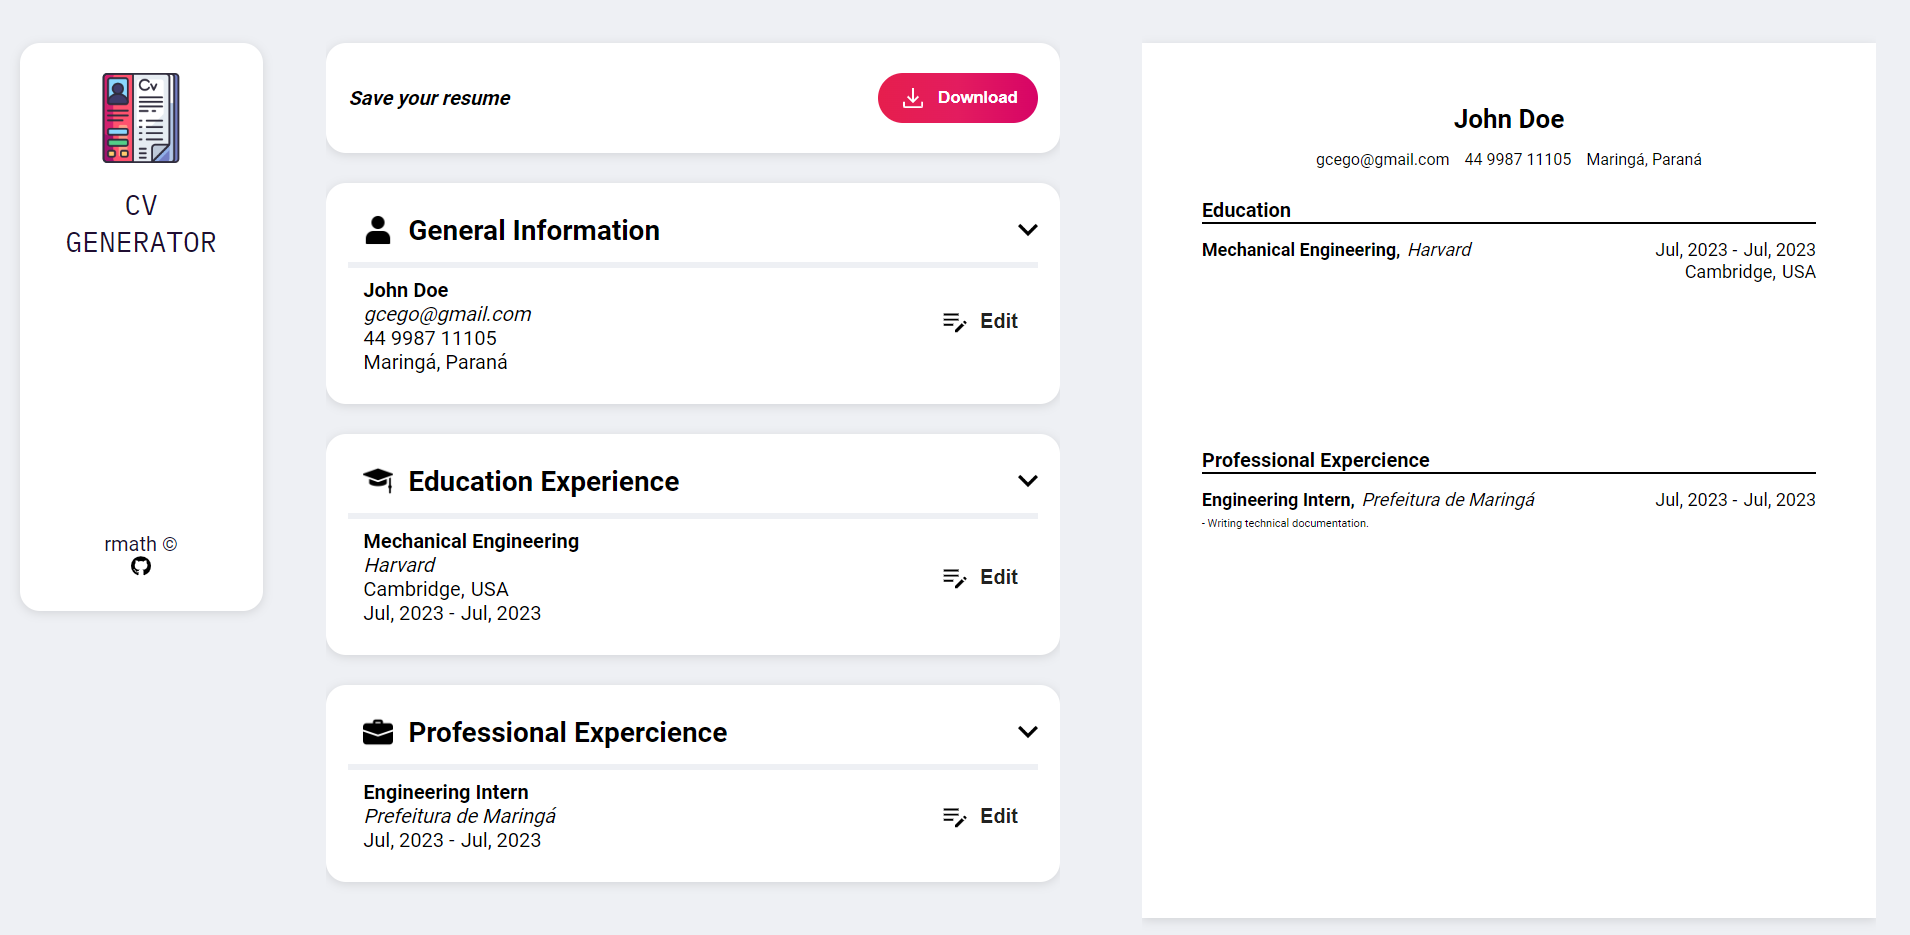1910x935 pixels.
Task: Click the CV Generator logo icon
Action: click(x=141, y=118)
